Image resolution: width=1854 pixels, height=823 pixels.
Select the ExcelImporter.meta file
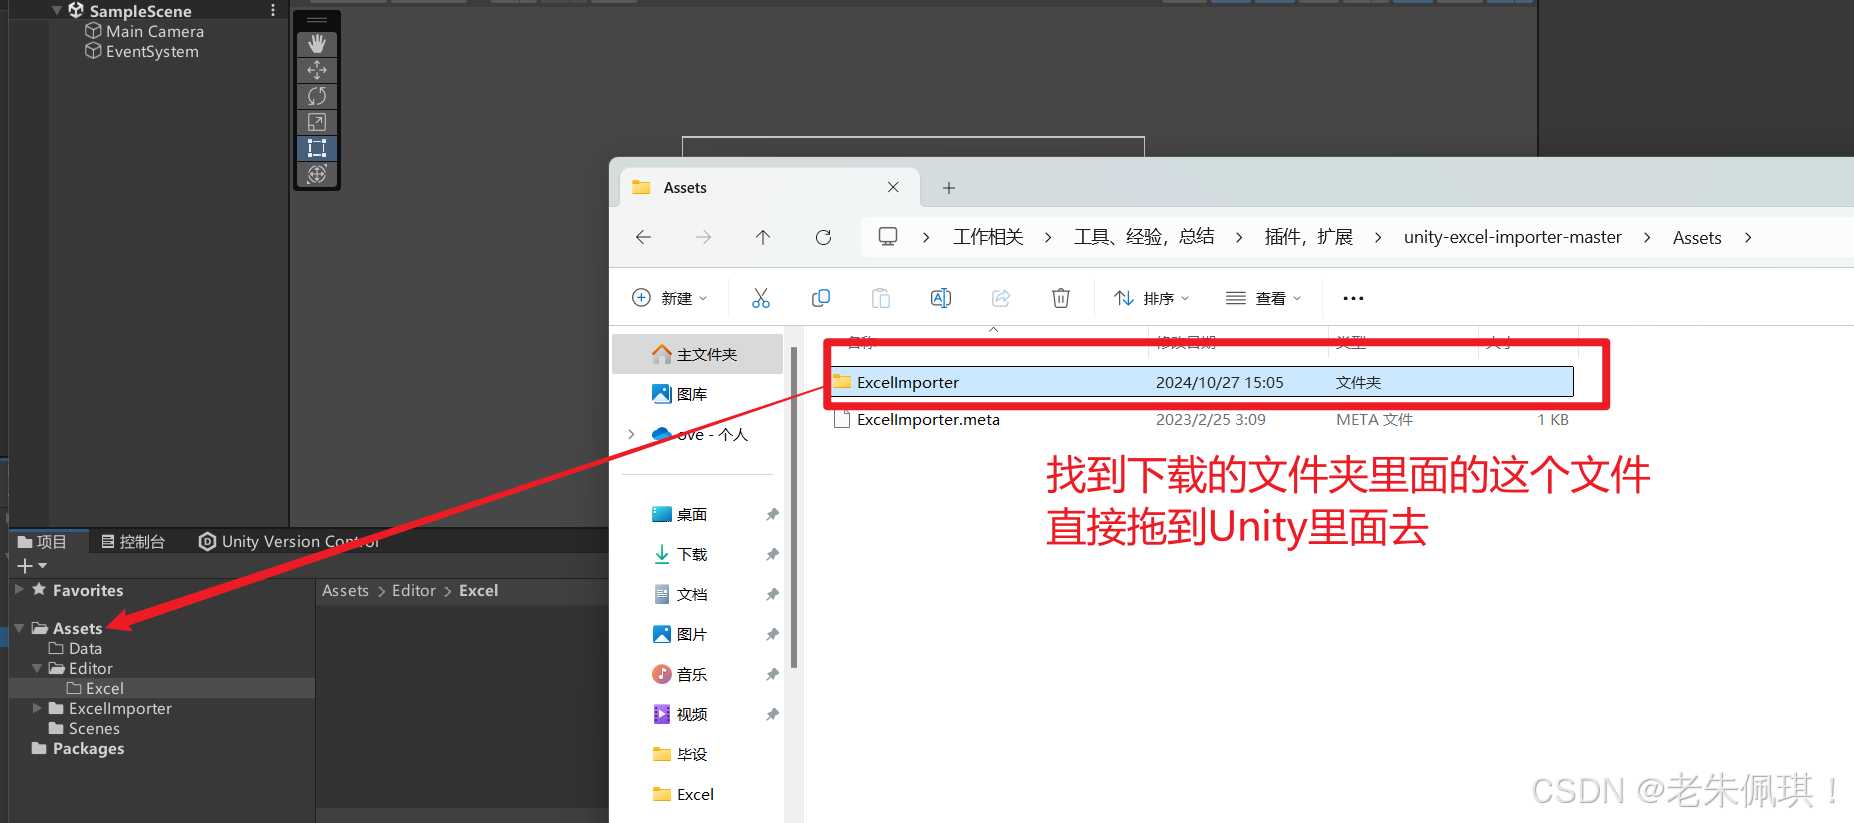[1202, 420]
